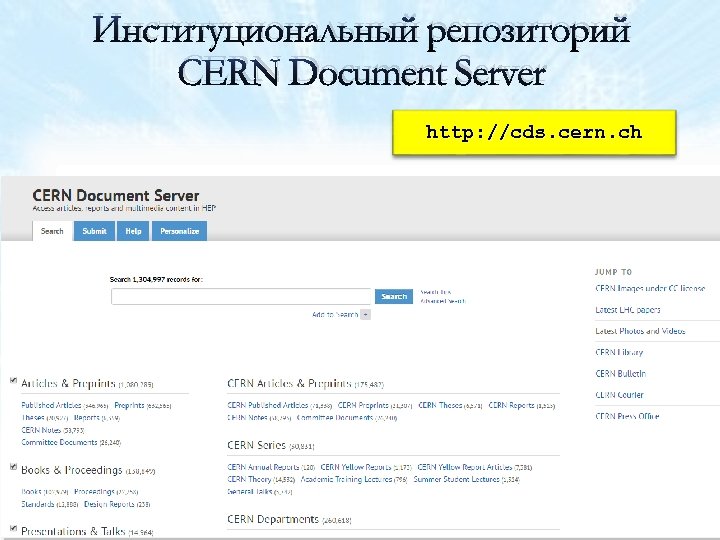Jump to CERN Images under CC license
This screenshot has width=720, height=540.
650,288
